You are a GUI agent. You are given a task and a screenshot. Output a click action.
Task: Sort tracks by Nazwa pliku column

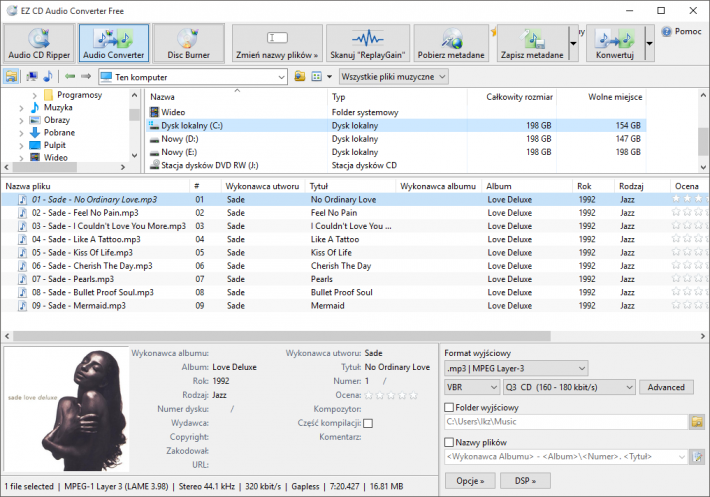[95, 186]
